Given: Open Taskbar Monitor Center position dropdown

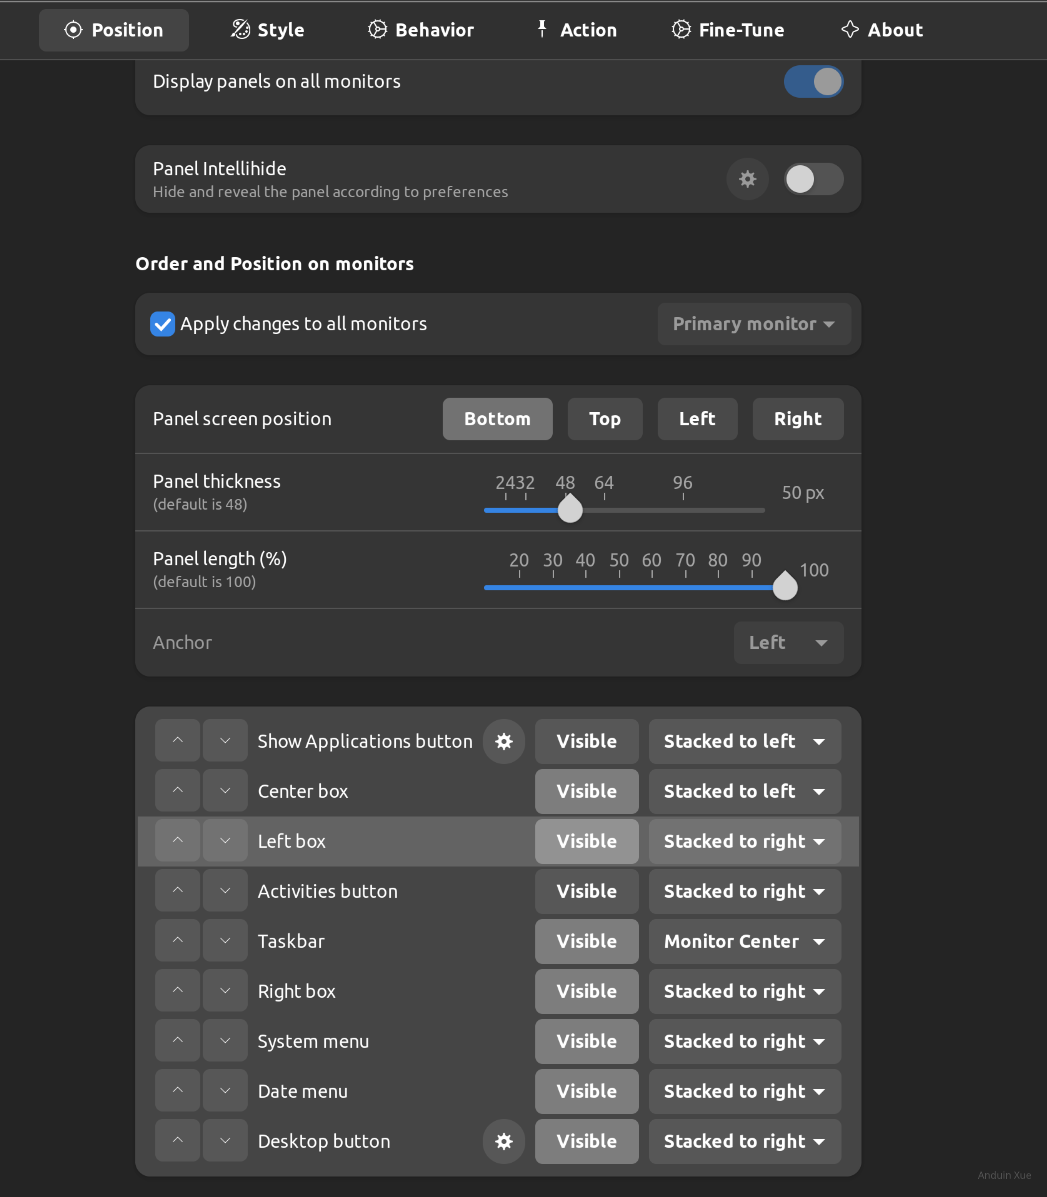Looking at the screenshot, I should (745, 941).
